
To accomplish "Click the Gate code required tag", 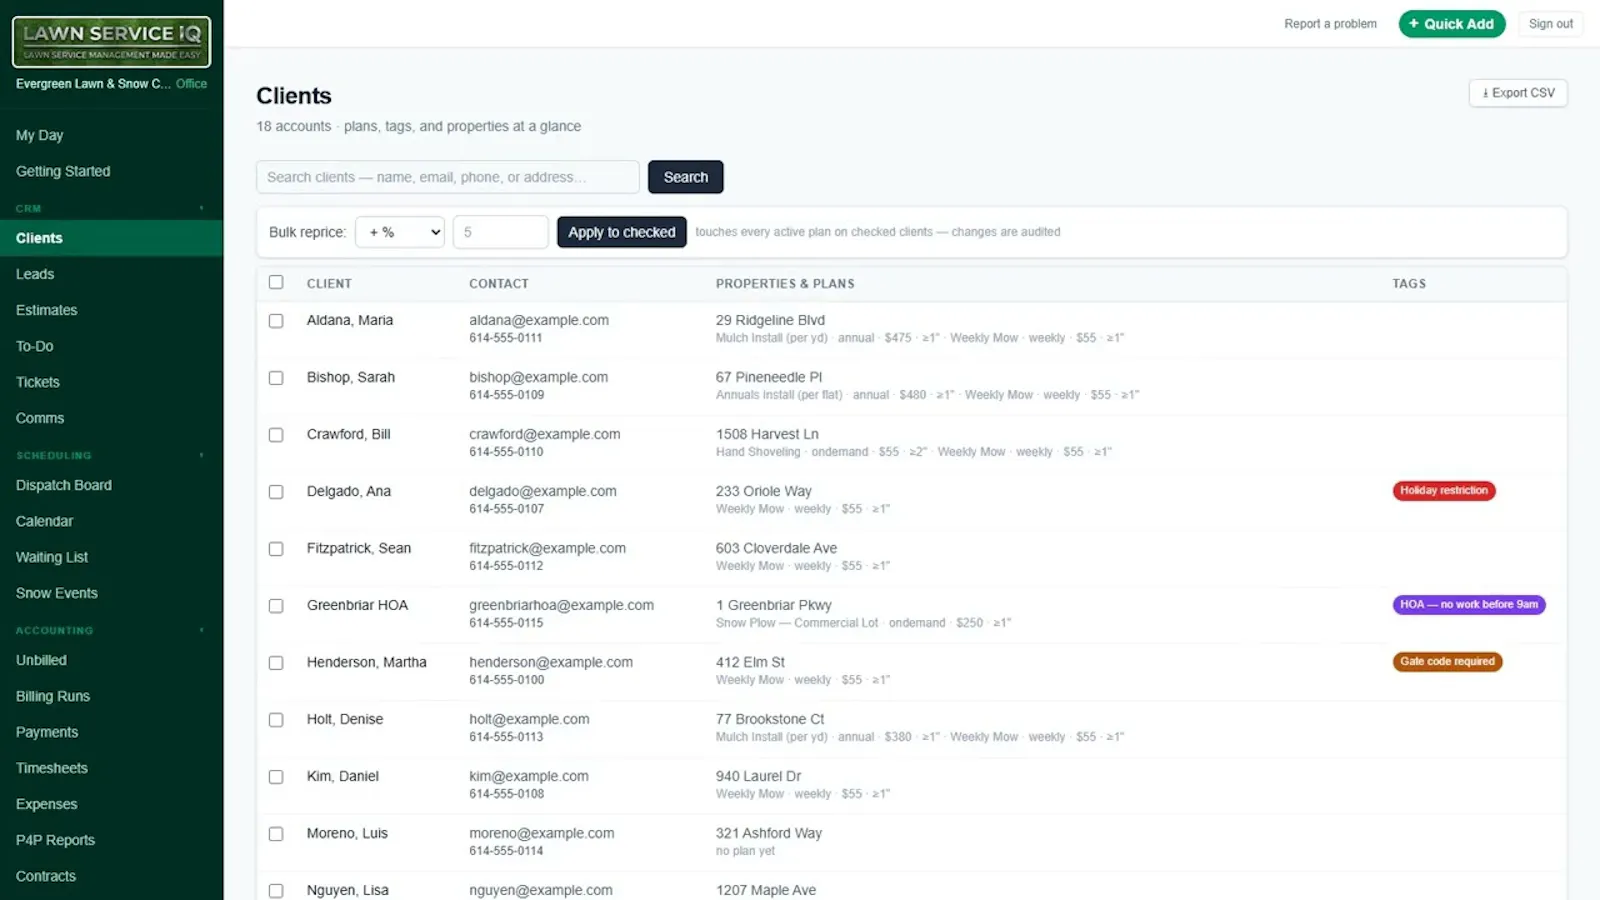I will [x=1447, y=662].
